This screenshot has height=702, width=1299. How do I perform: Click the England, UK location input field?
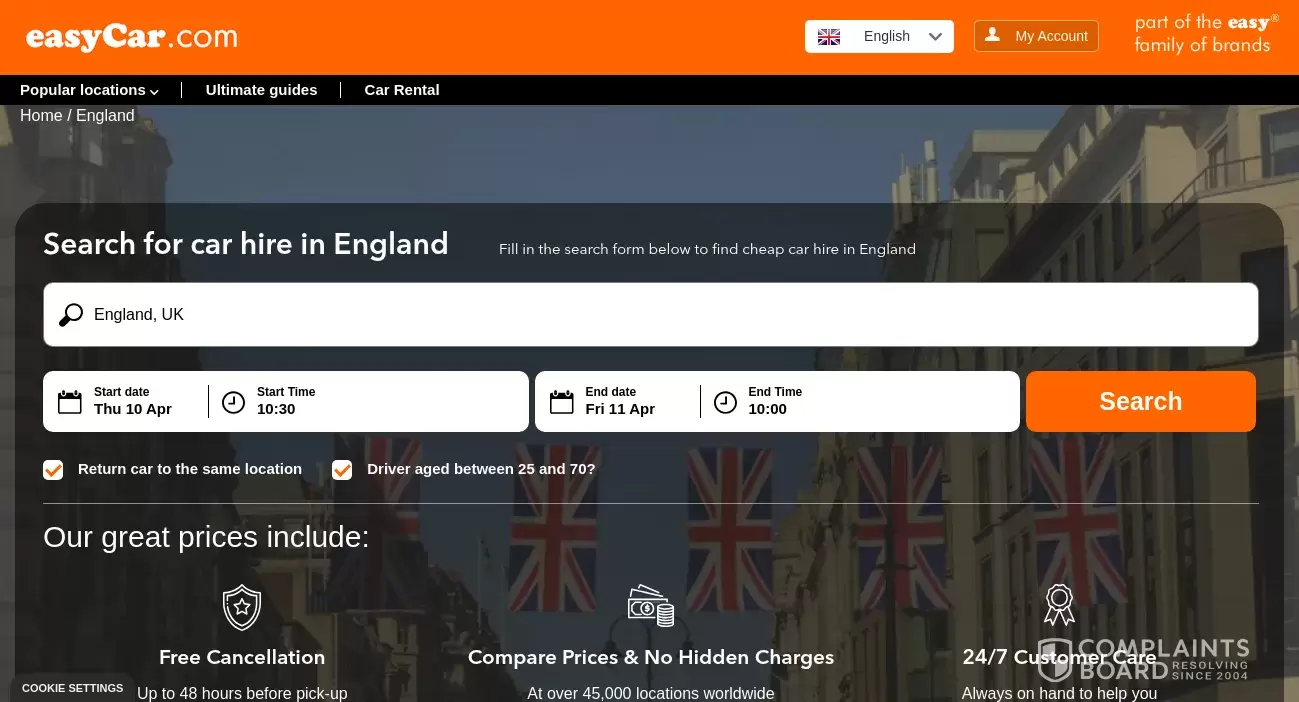(x=400, y=314)
